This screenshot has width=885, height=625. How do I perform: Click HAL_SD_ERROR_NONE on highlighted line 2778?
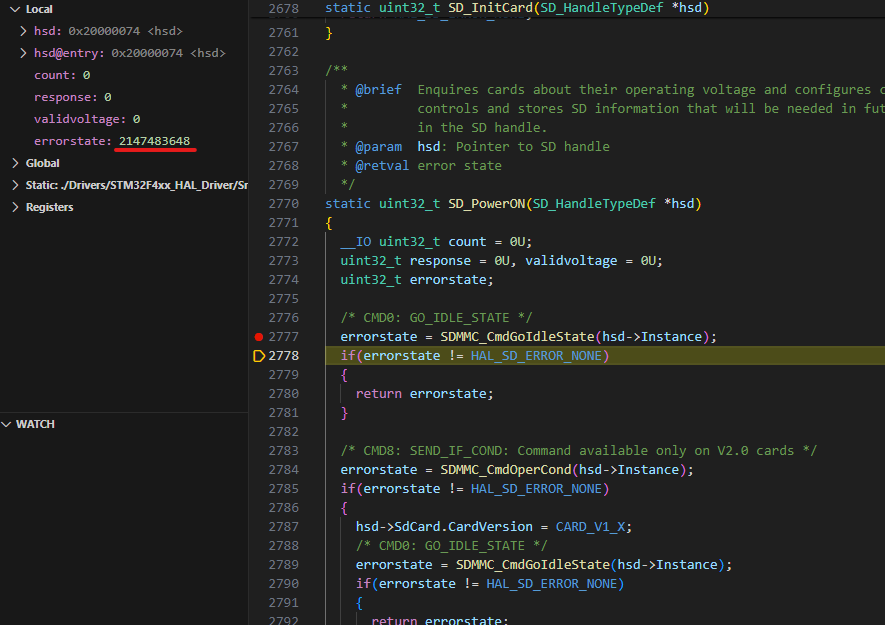(536, 356)
